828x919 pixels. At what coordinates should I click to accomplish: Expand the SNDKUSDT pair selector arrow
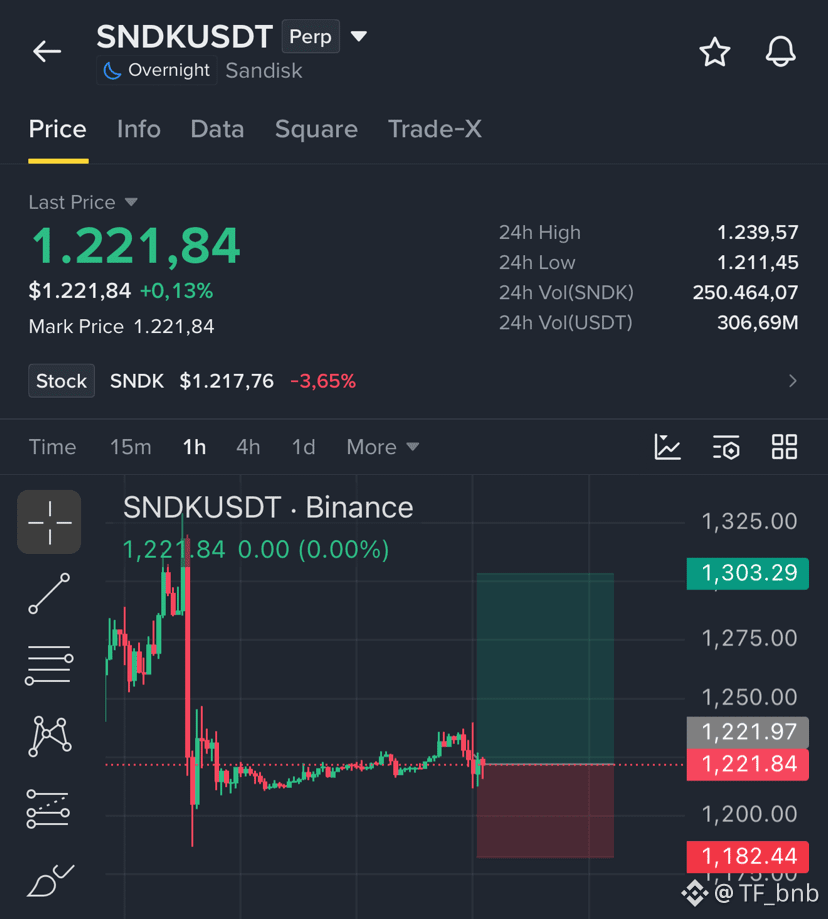(x=359, y=36)
